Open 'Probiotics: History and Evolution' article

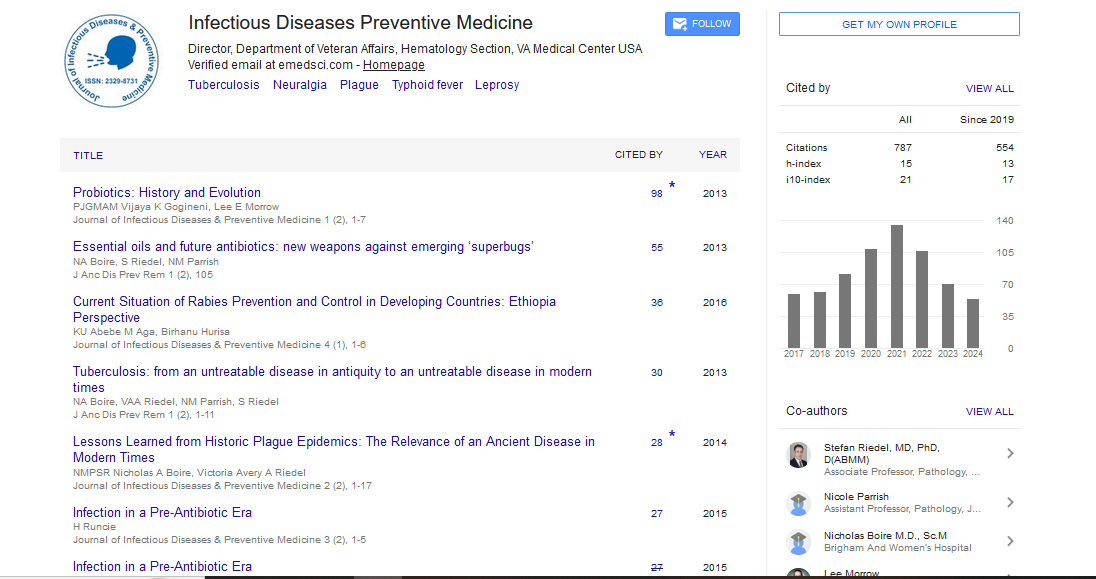(x=167, y=192)
